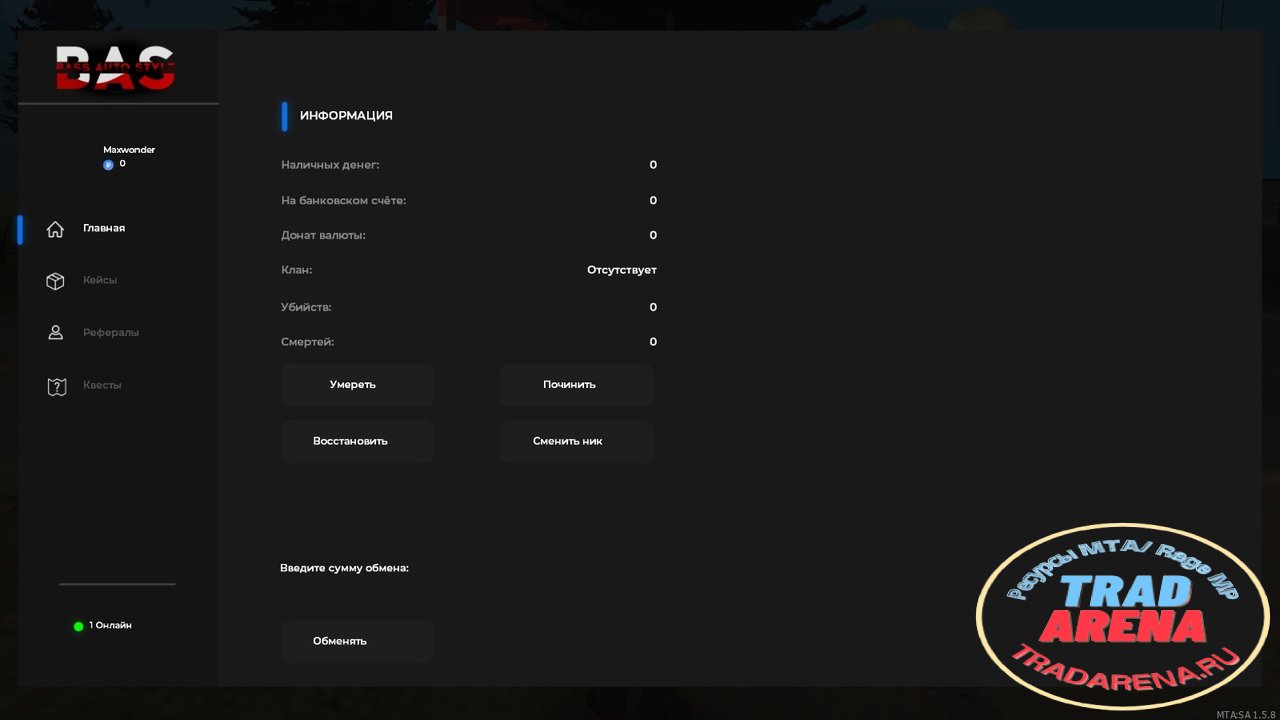Screen dimensions: 1280x720
Task: Click the home icon beside Главная
Action: pyautogui.click(x=56, y=229)
